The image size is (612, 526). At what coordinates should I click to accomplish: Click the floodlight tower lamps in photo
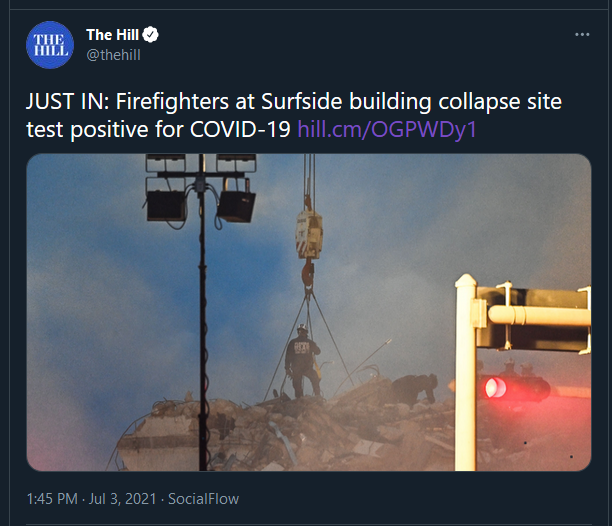[201, 188]
